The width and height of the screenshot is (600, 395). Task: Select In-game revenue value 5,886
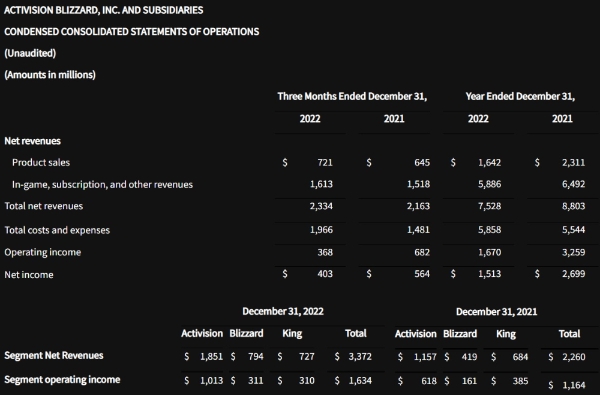489,184
